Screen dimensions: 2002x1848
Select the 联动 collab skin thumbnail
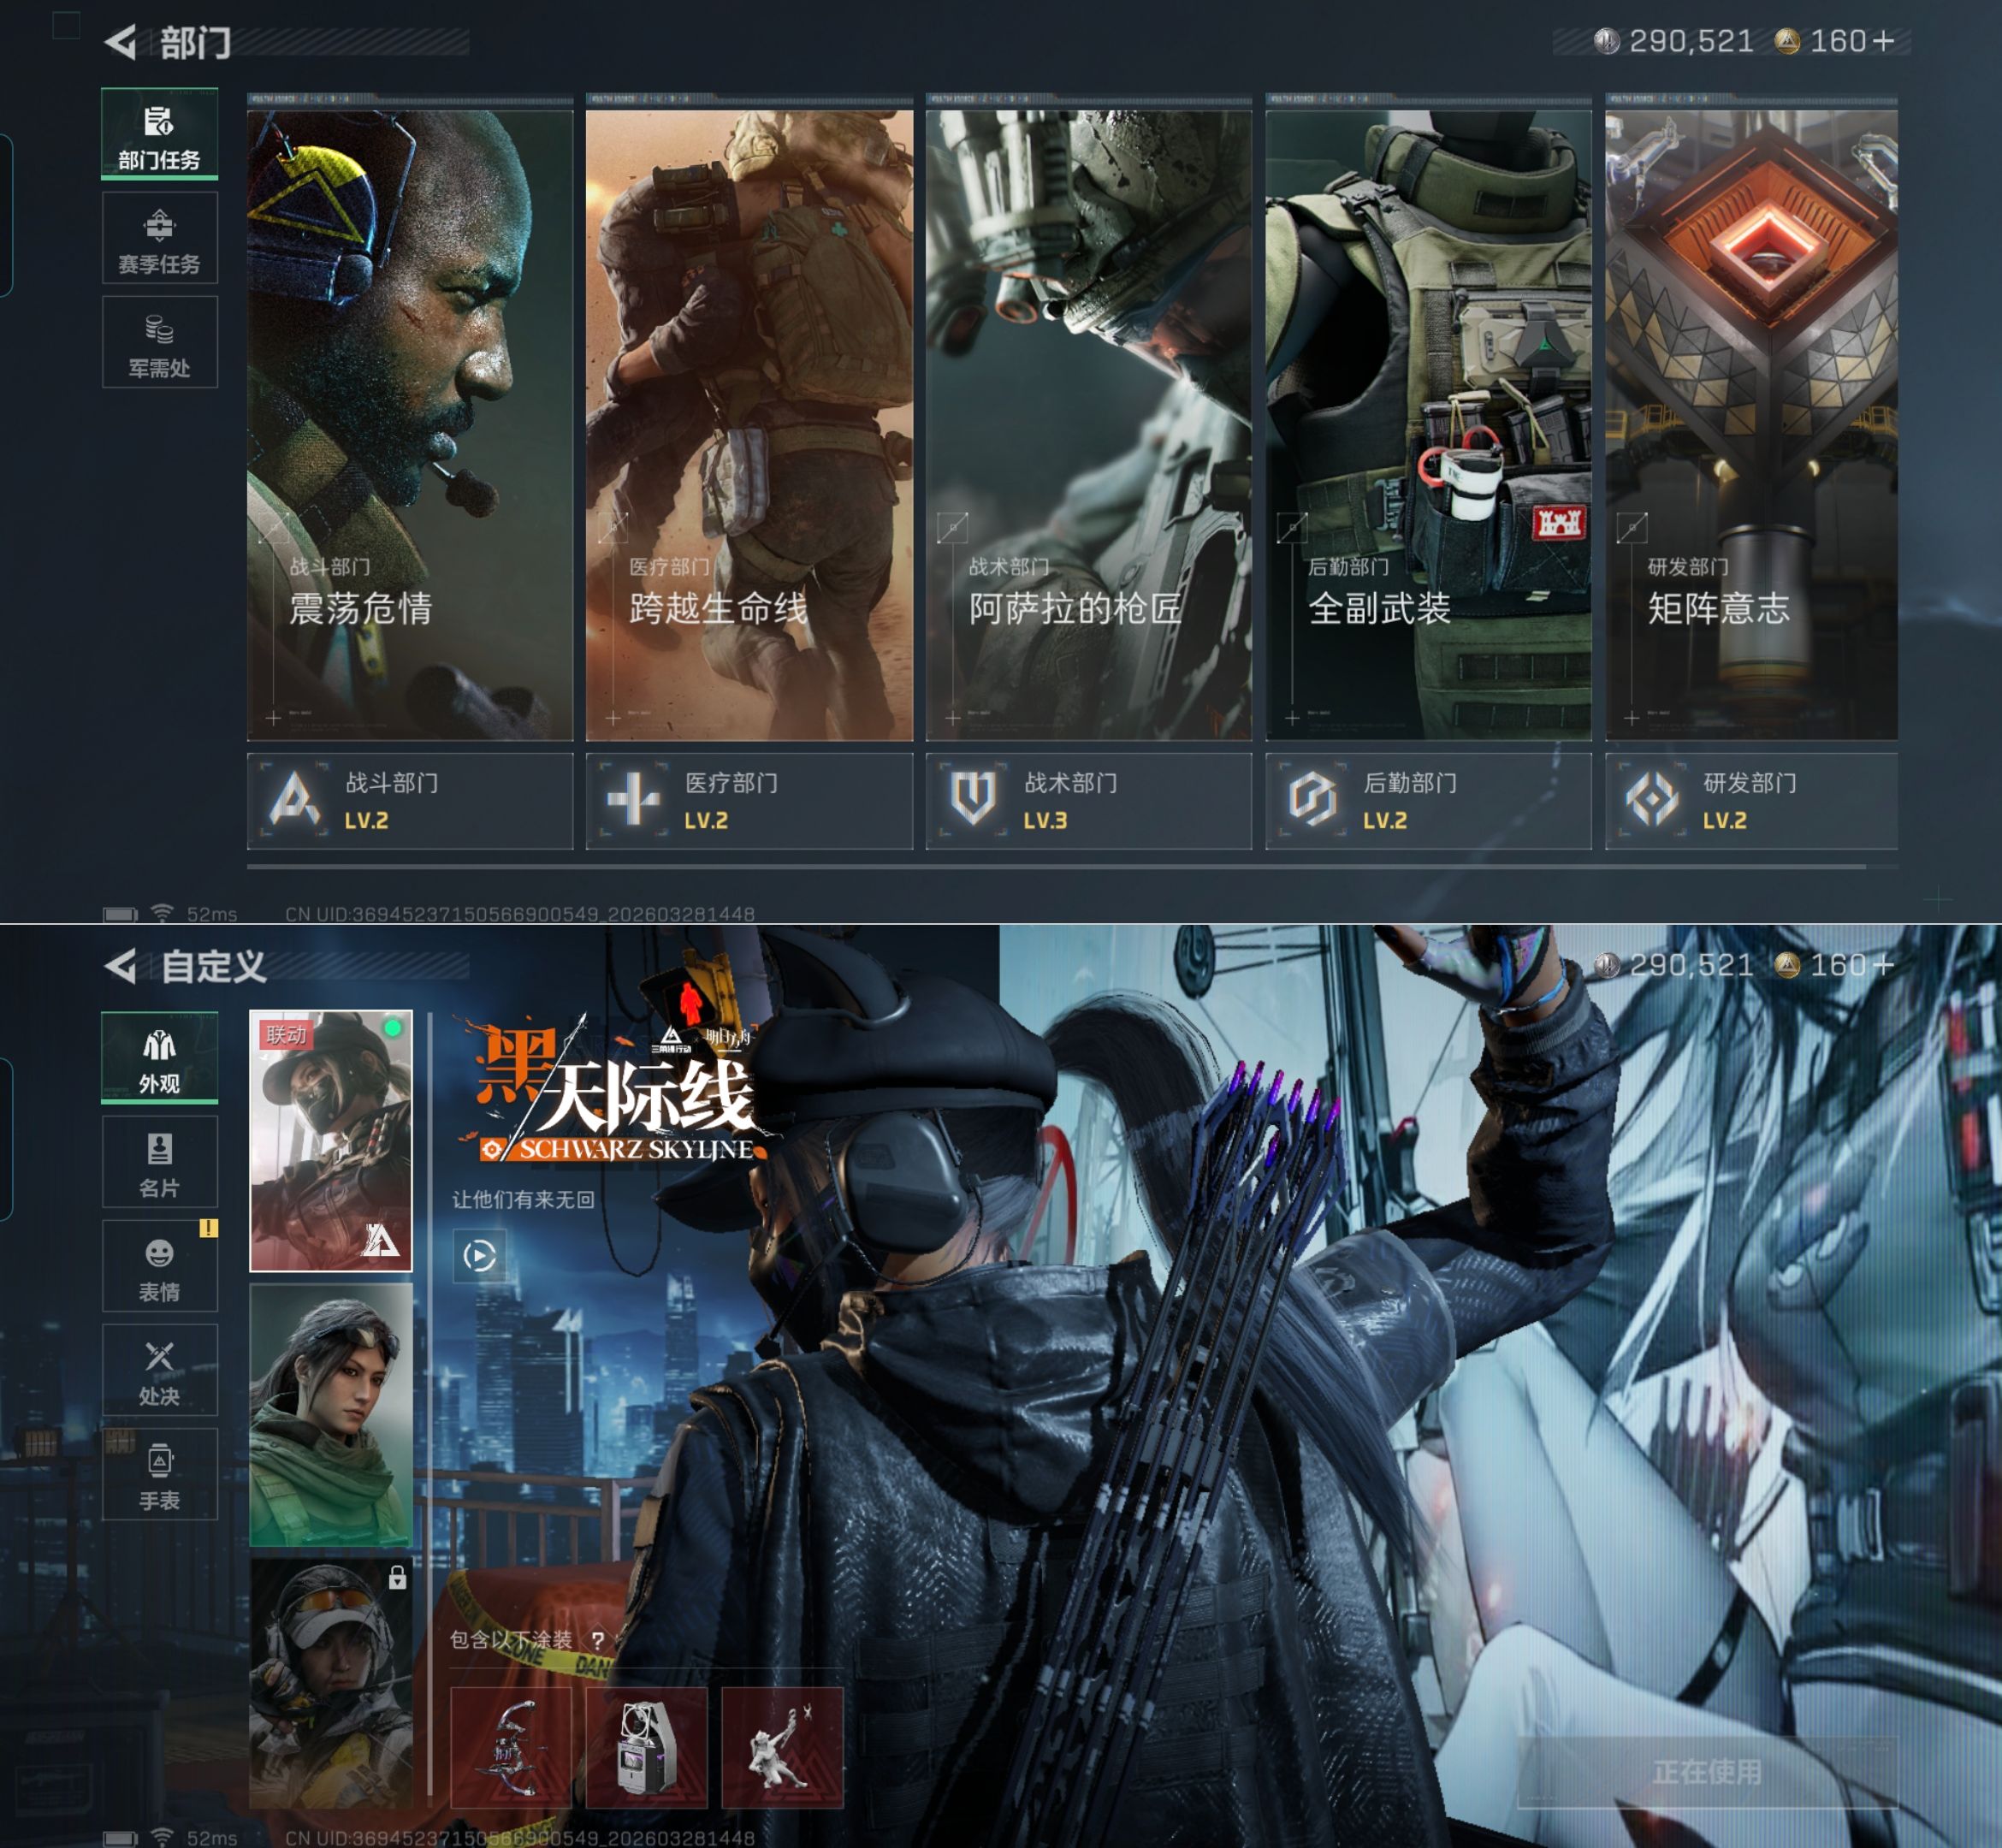pos(330,1140)
